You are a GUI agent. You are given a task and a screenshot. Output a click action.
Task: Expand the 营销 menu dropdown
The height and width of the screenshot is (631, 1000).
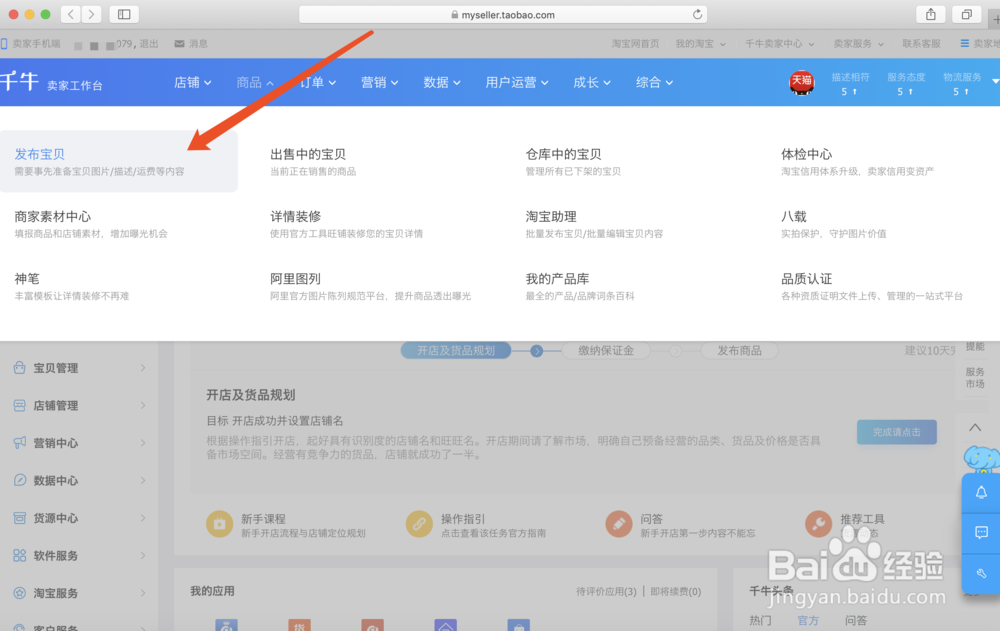point(379,82)
